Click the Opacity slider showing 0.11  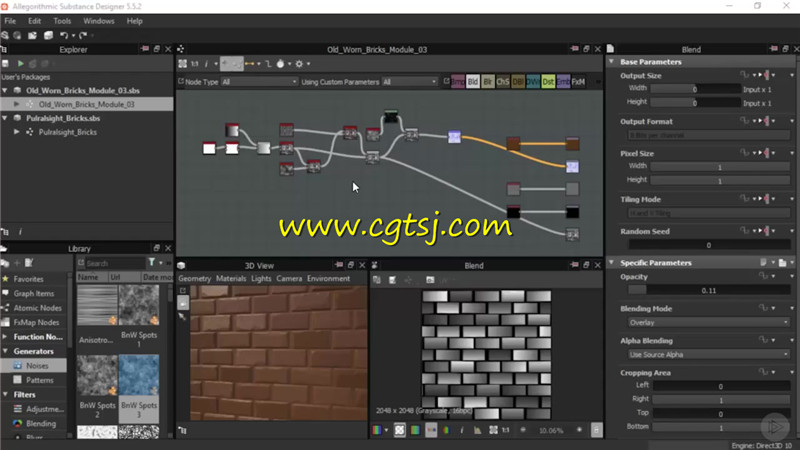[709, 290]
